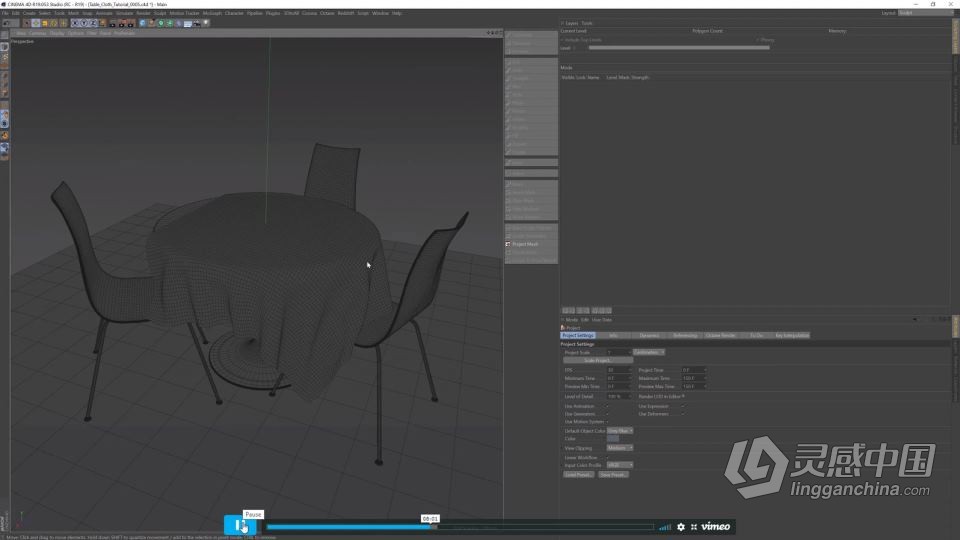This screenshot has width=960, height=540.
Task: Switch to the Octane Render tab
Action: pyautogui.click(x=720, y=336)
